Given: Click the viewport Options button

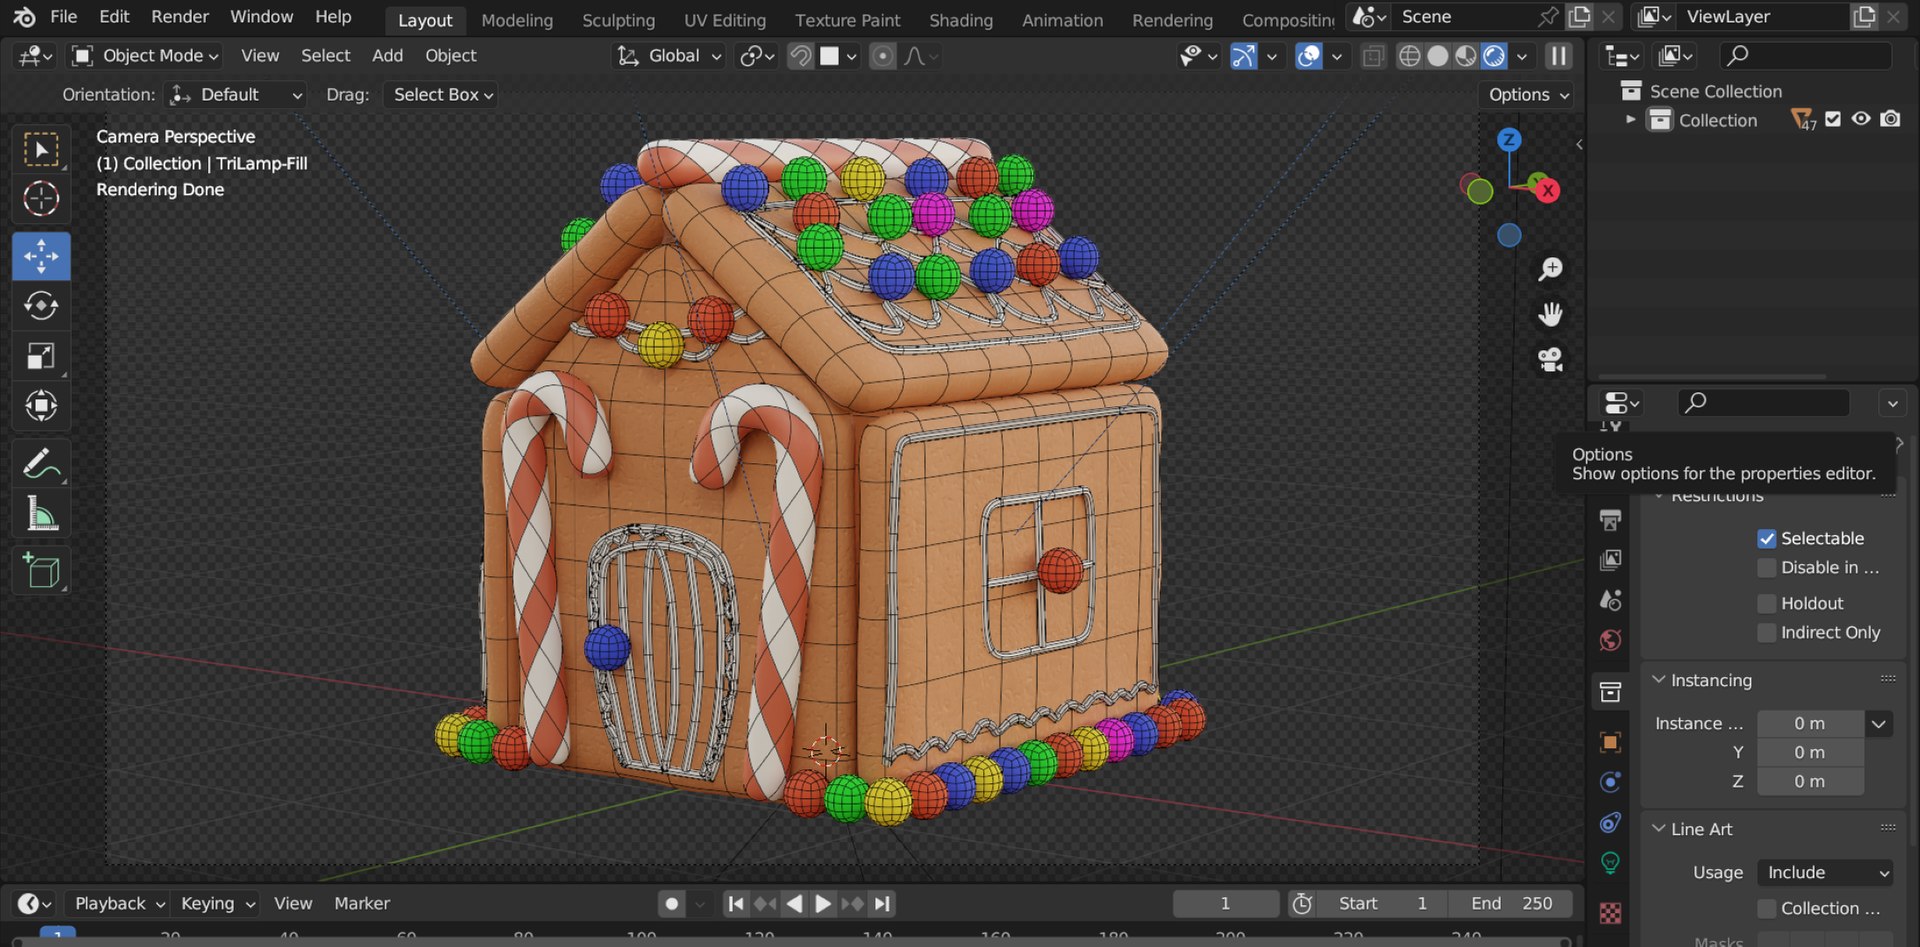Looking at the screenshot, I should pyautogui.click(x=1528, y=94).
